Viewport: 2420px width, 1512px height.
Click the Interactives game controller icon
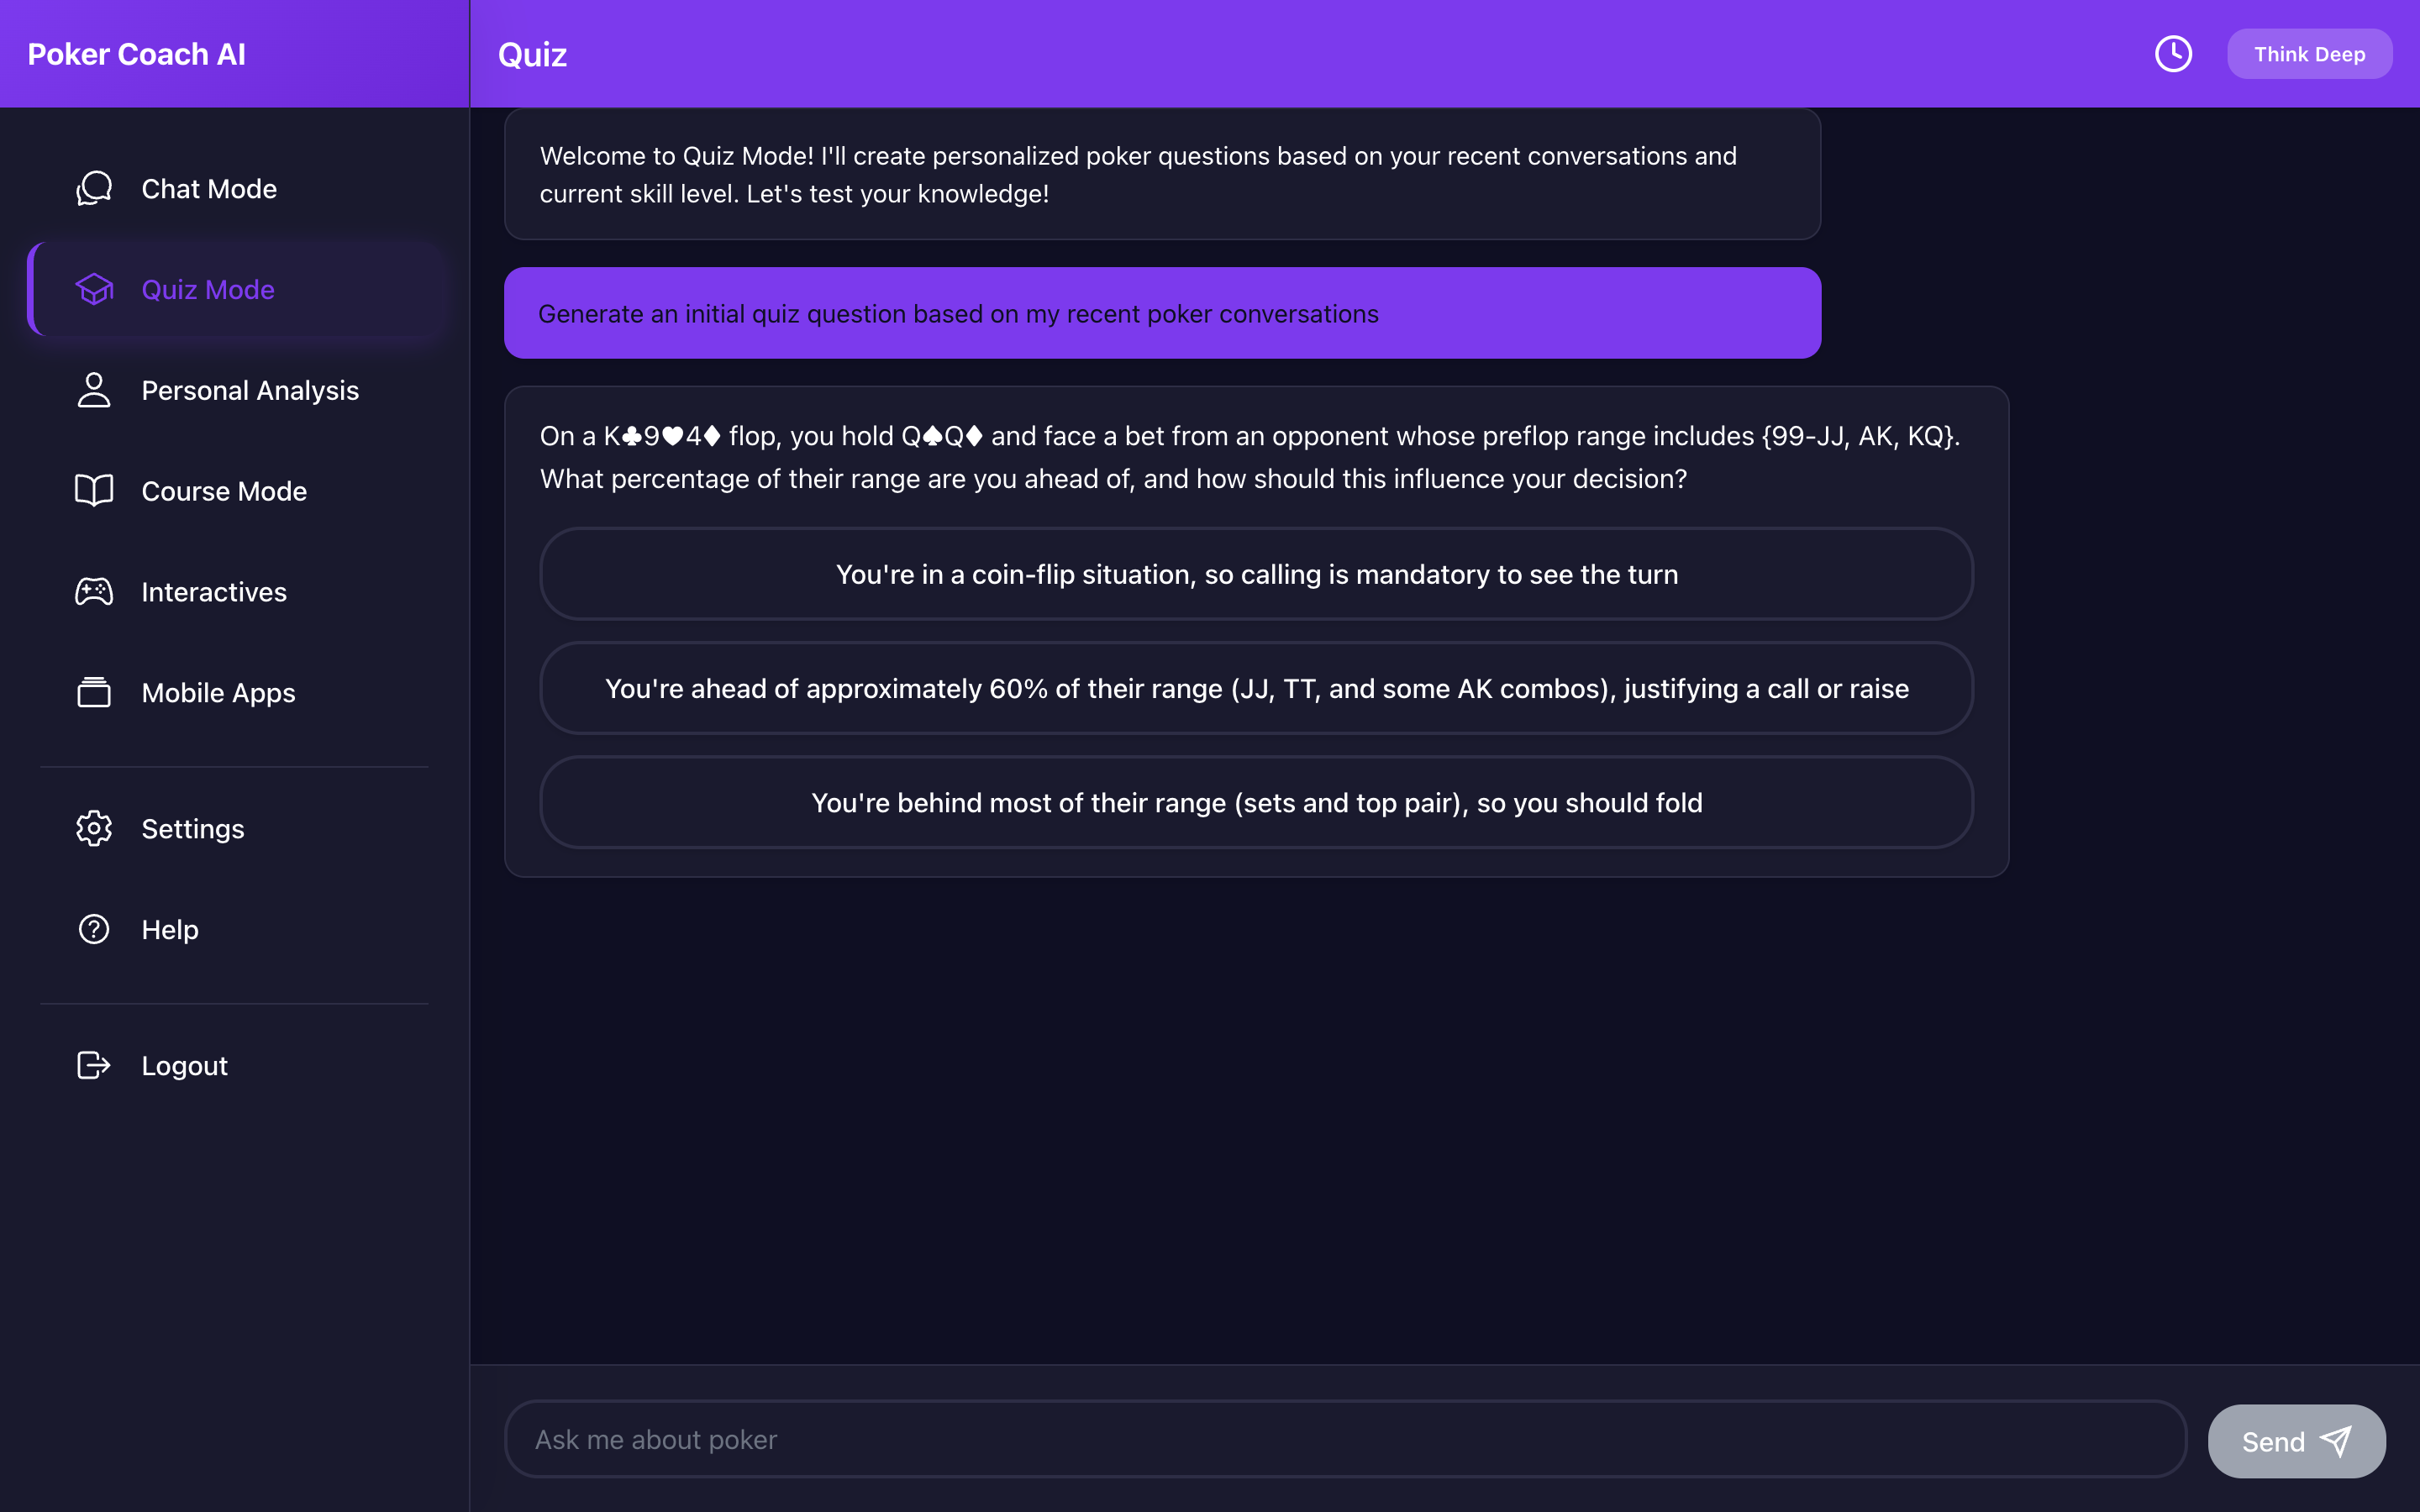pyautogui.click(x=94, y=592)
